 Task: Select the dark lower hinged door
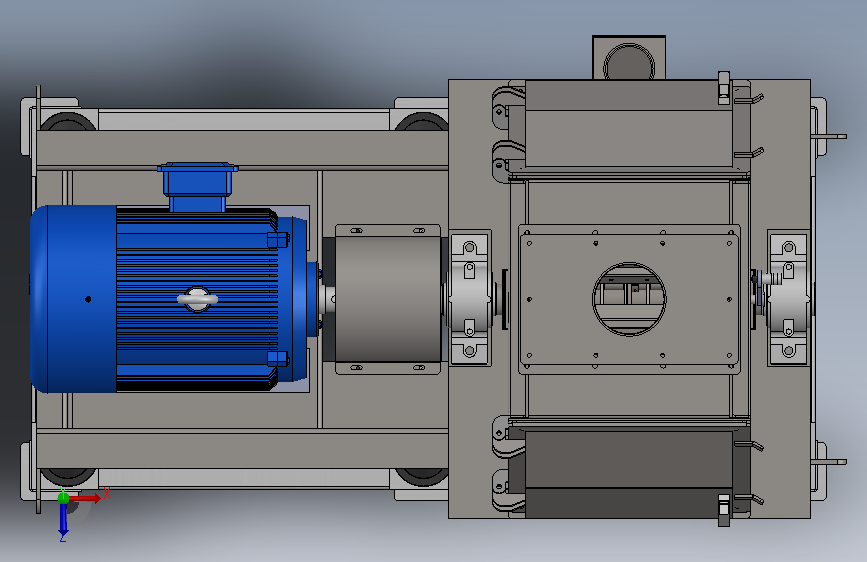(x=629, y=475)
